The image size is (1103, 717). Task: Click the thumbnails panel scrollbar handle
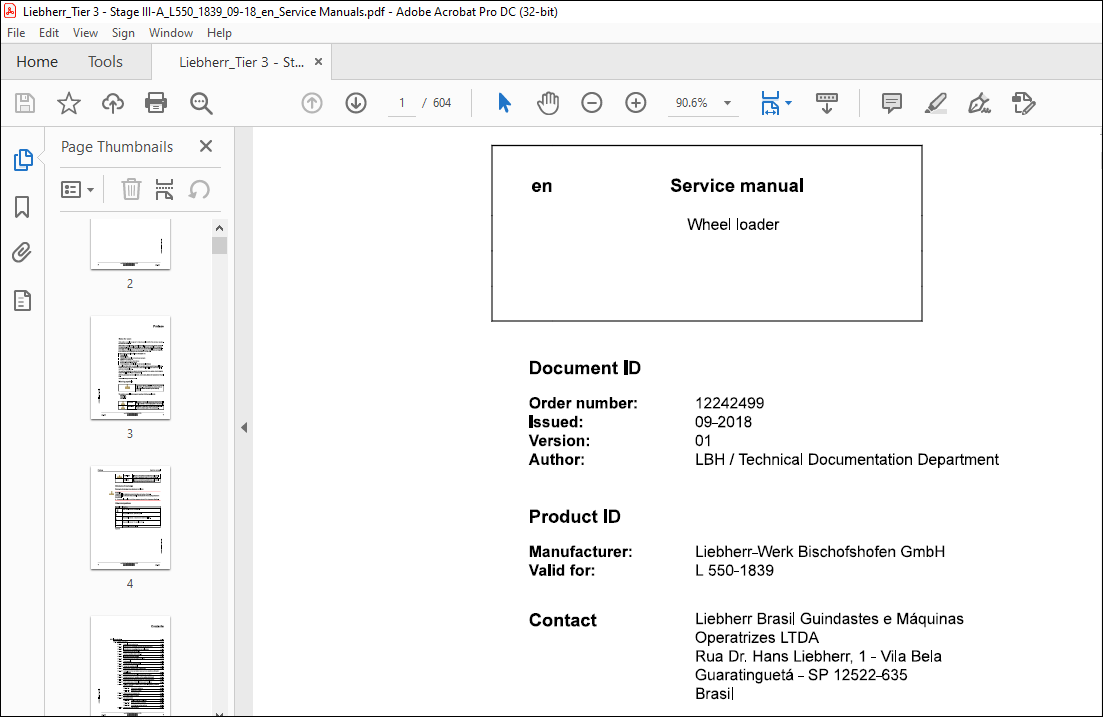[219, 245]
